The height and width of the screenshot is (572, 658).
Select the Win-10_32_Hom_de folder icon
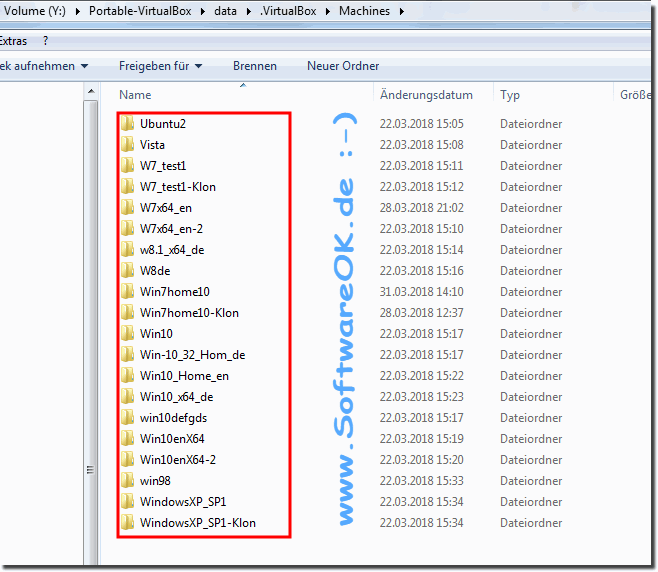coord(128,355)
